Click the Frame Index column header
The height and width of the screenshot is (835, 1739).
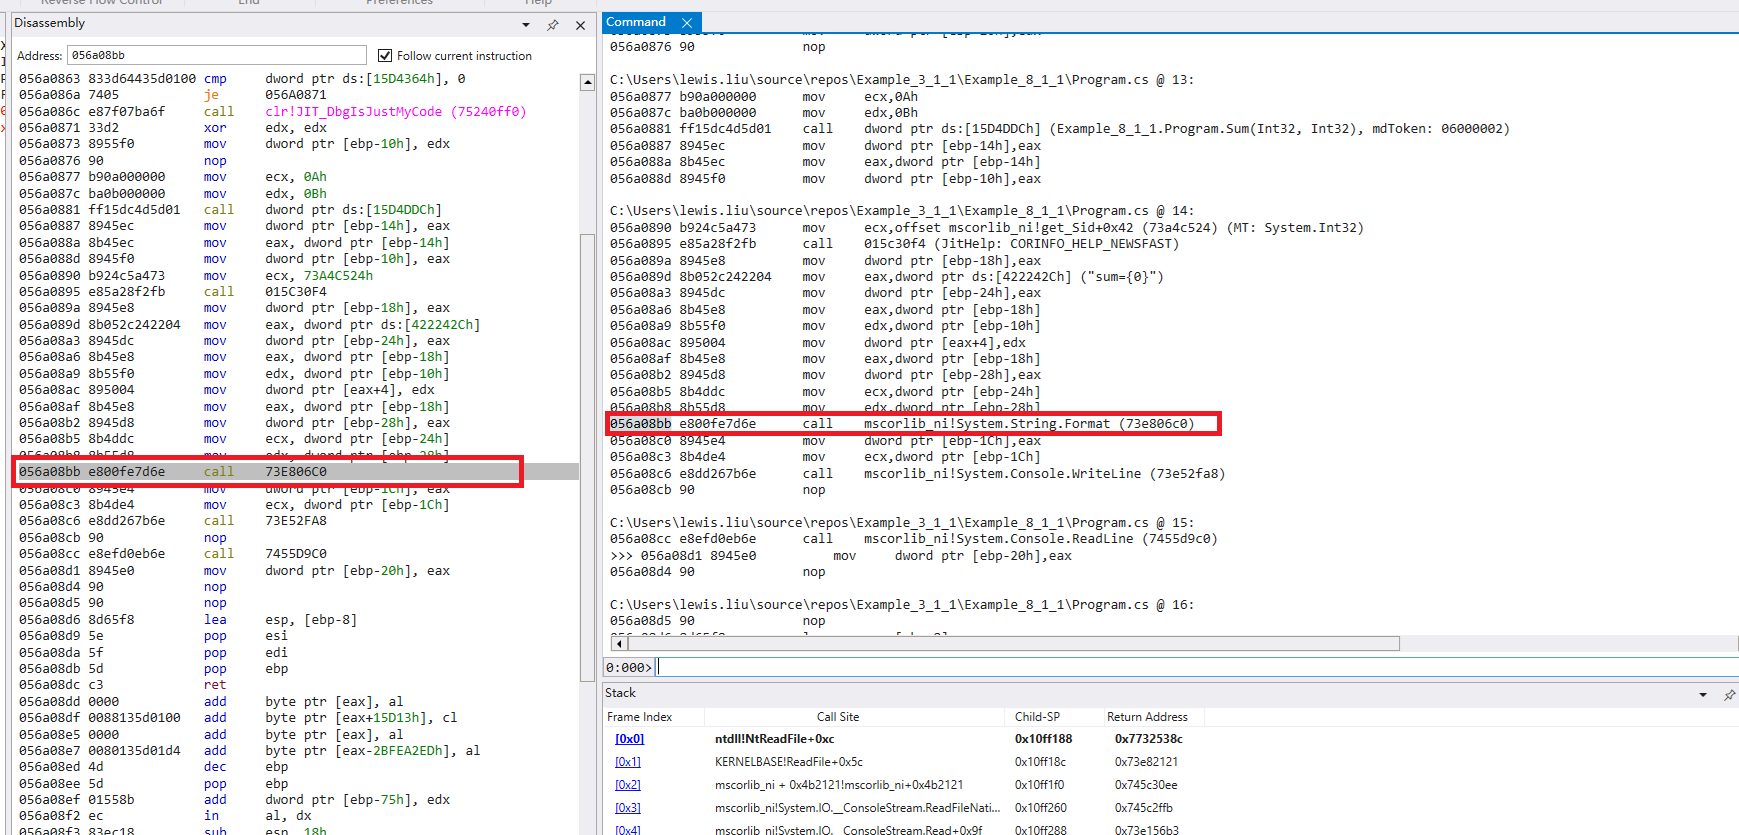click(x=640, y=717)
